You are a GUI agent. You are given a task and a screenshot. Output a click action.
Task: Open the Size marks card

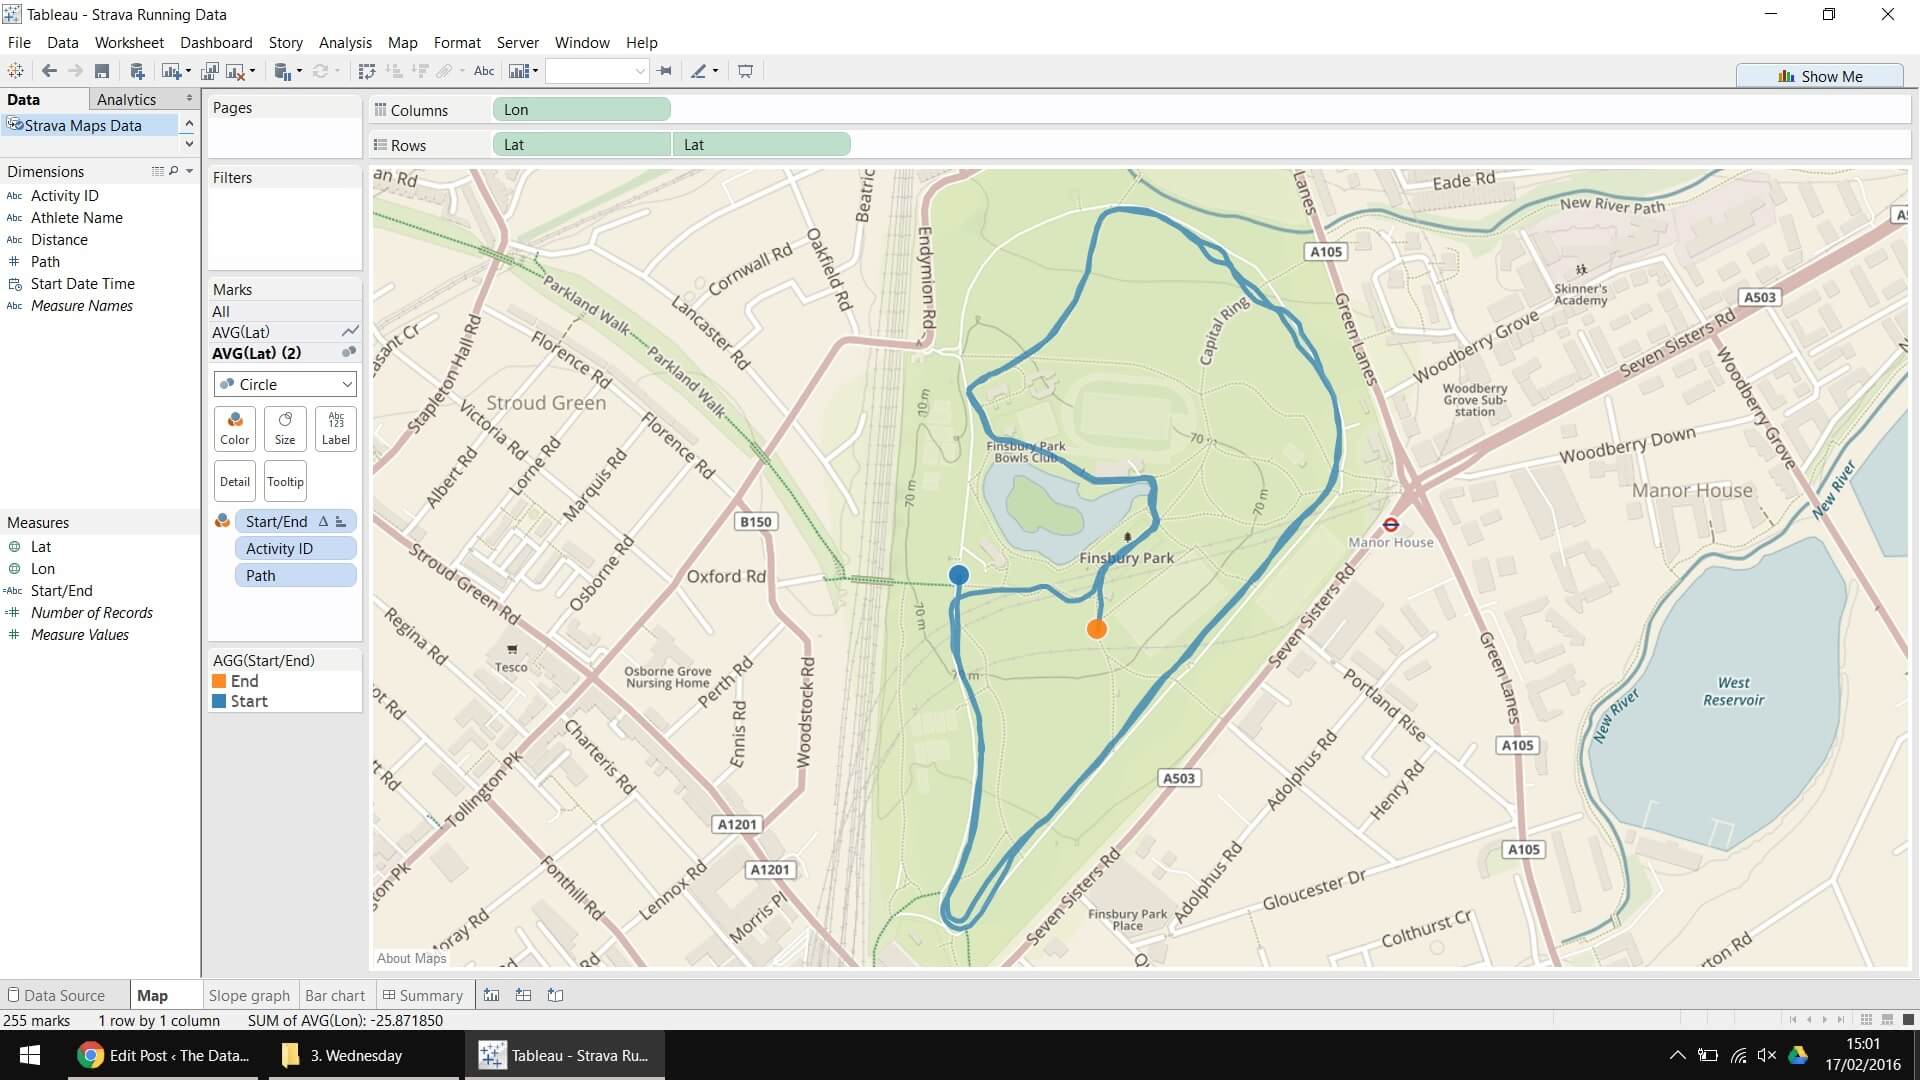[x=285, y=428]
